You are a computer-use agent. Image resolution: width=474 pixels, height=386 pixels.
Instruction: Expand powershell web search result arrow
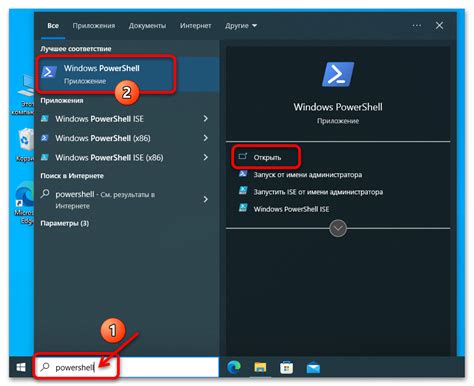point(206,199)
